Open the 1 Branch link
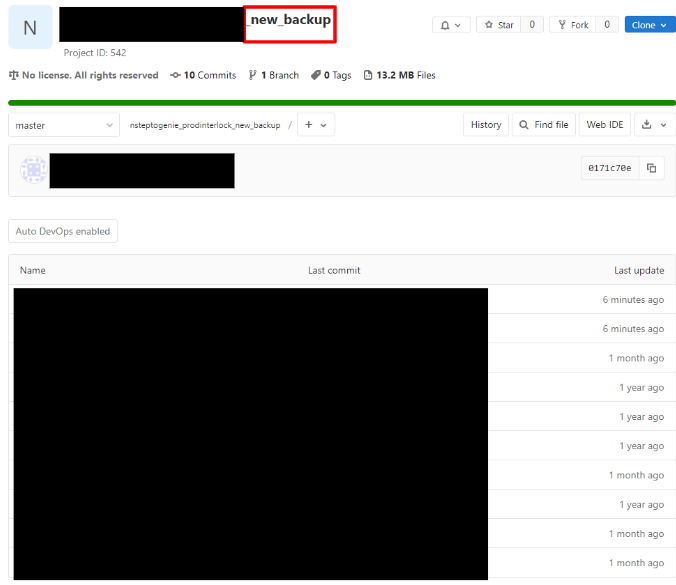 click(x=274, y=75)
